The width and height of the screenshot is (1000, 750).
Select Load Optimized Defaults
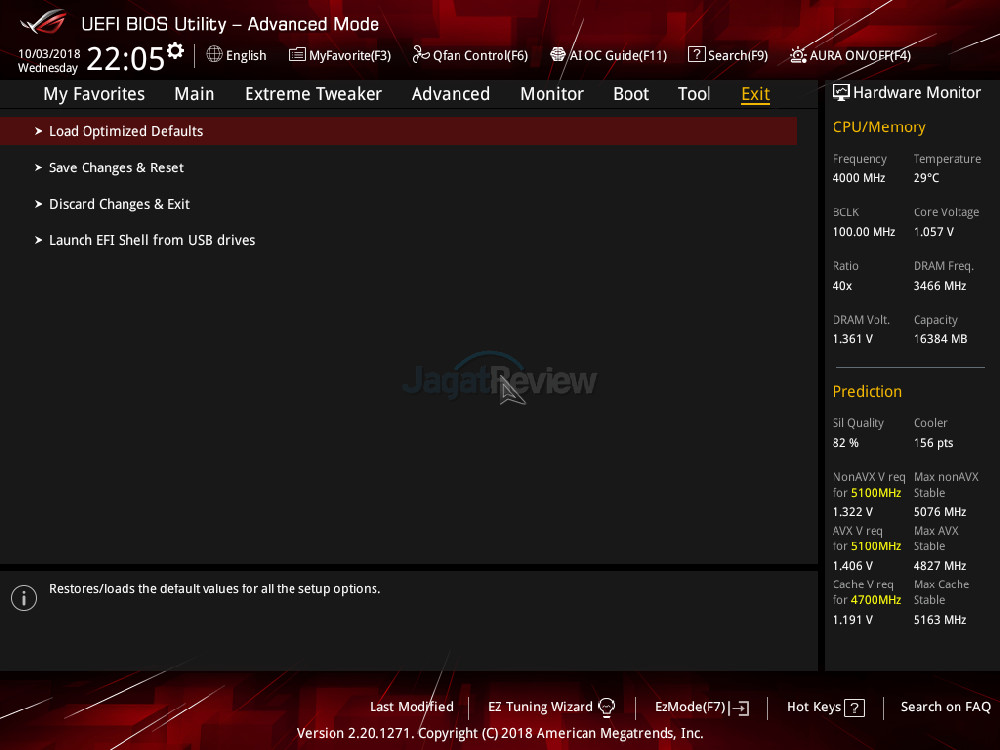point(399,131)
